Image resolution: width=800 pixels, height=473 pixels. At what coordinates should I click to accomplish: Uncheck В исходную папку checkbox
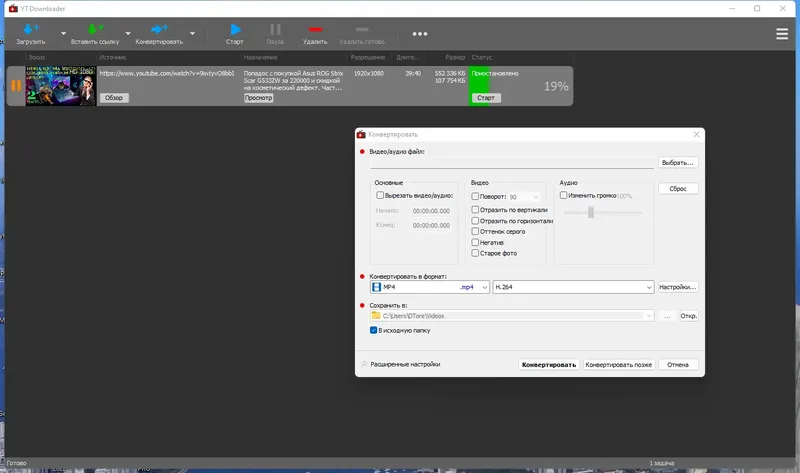(373, 330)
